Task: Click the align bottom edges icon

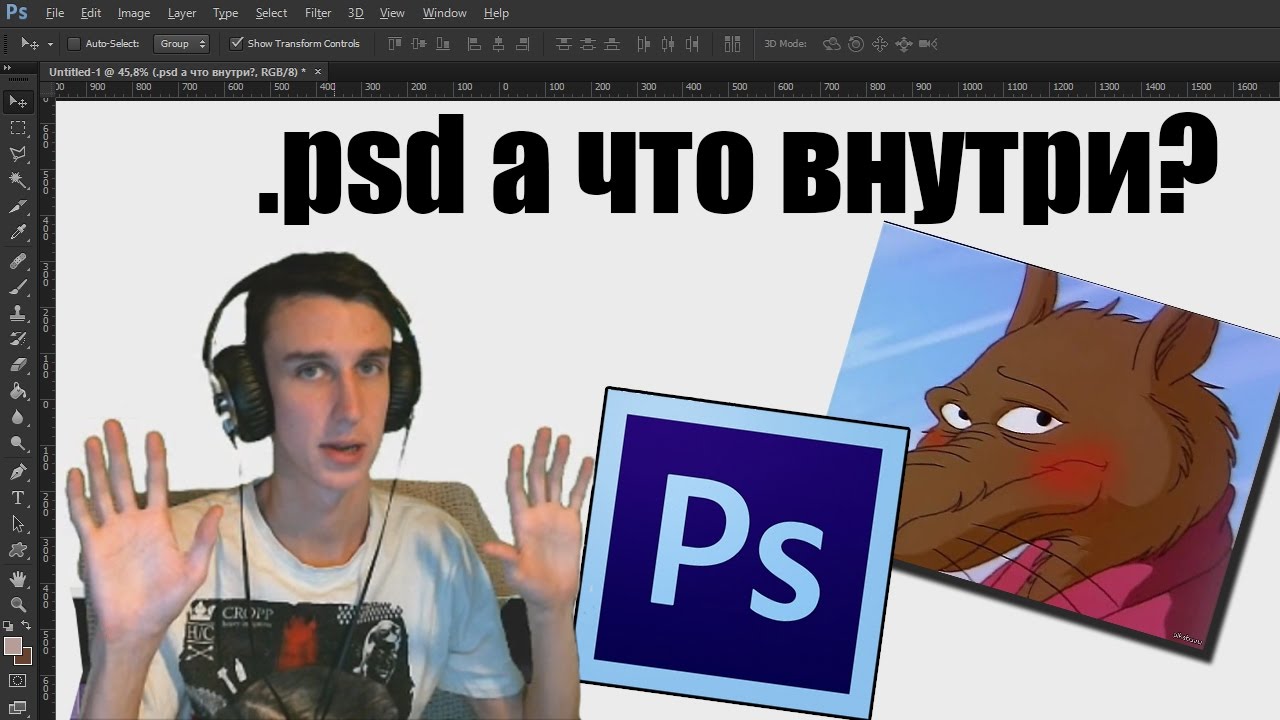Action: 442,44
